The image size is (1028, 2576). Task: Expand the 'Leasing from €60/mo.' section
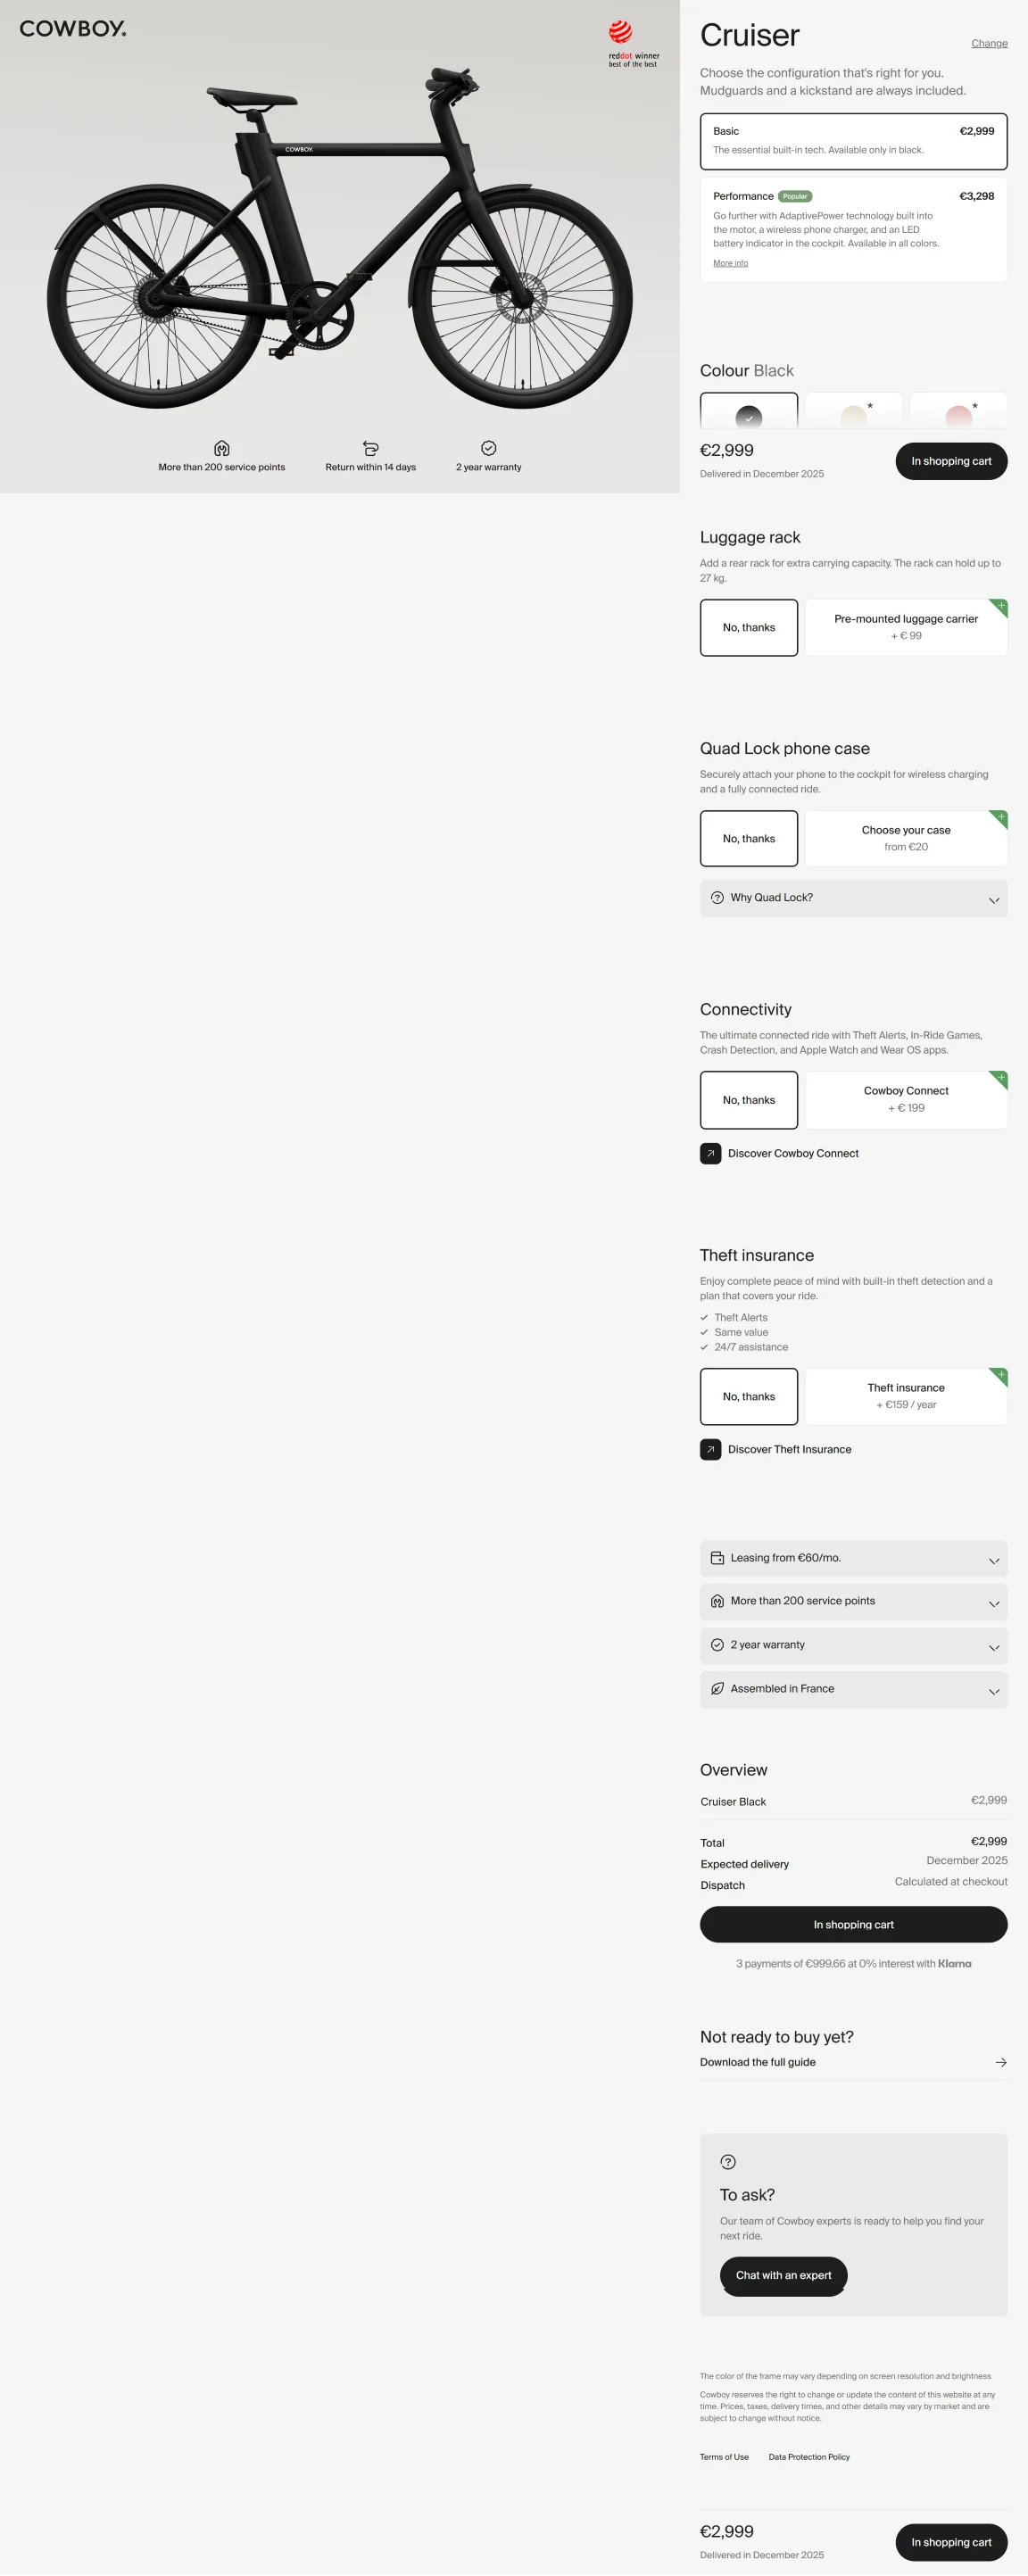[853, 1558]
